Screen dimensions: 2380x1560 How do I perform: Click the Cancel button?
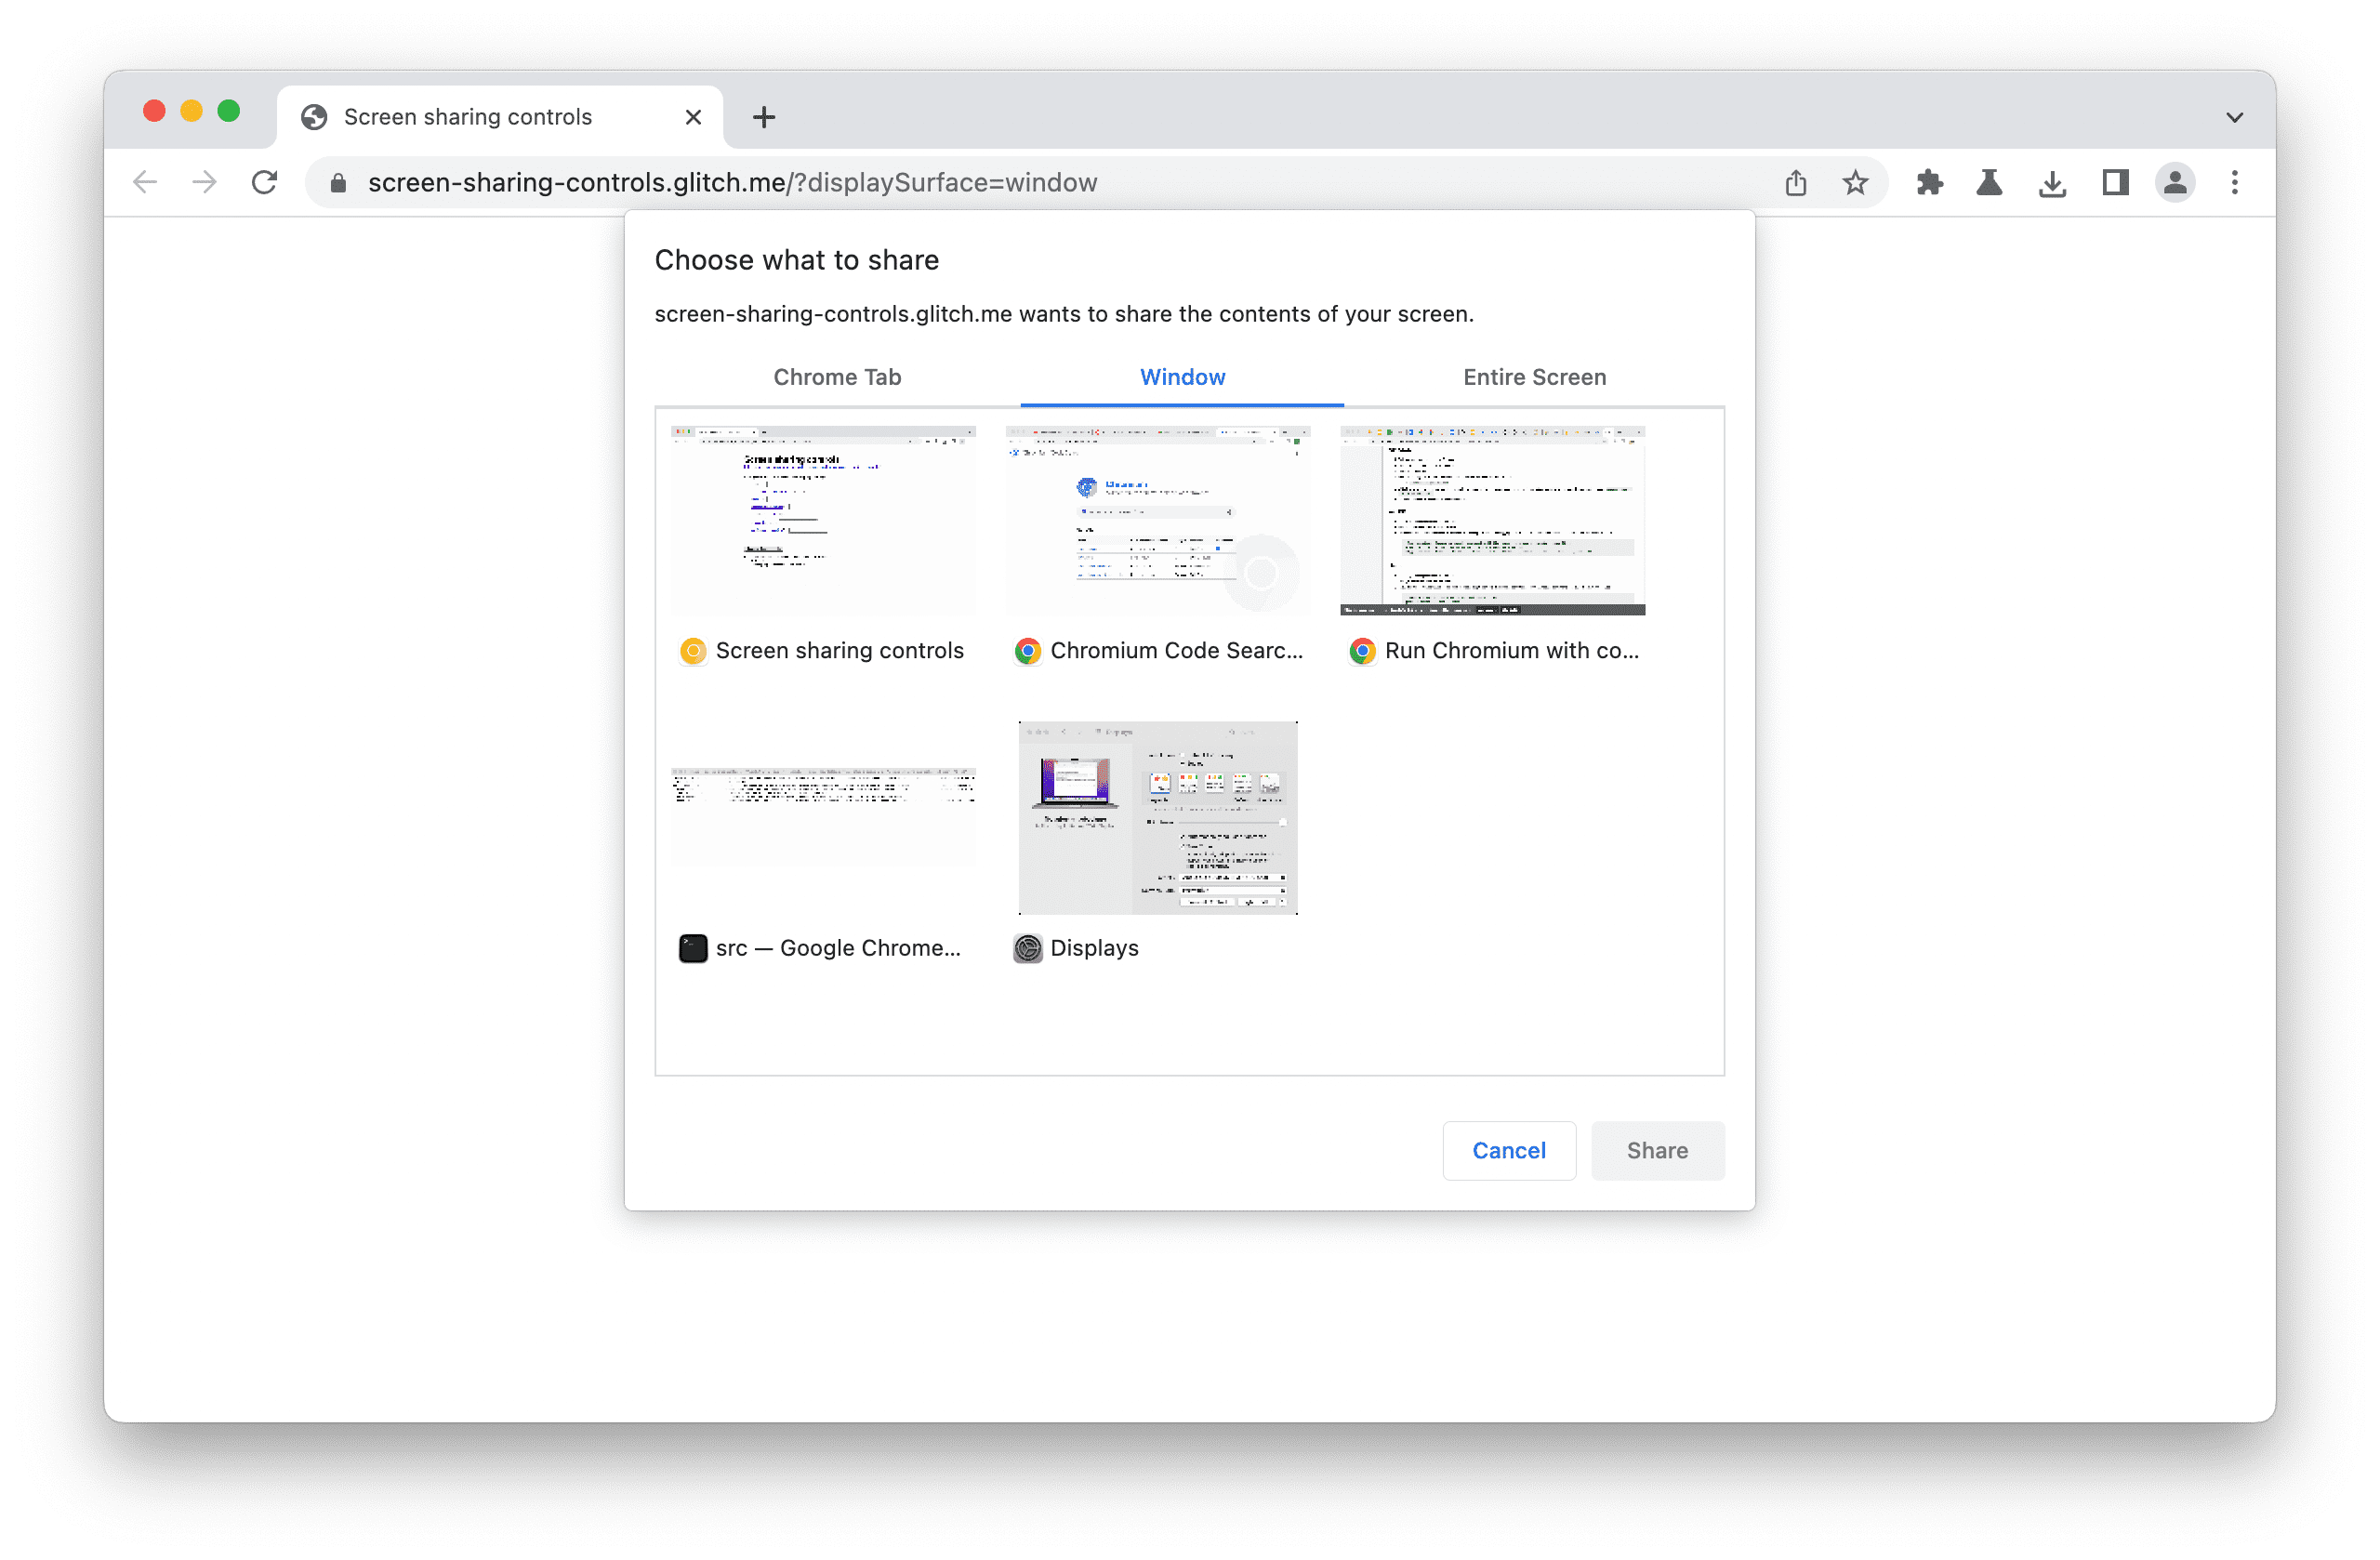[1508, 1149]
